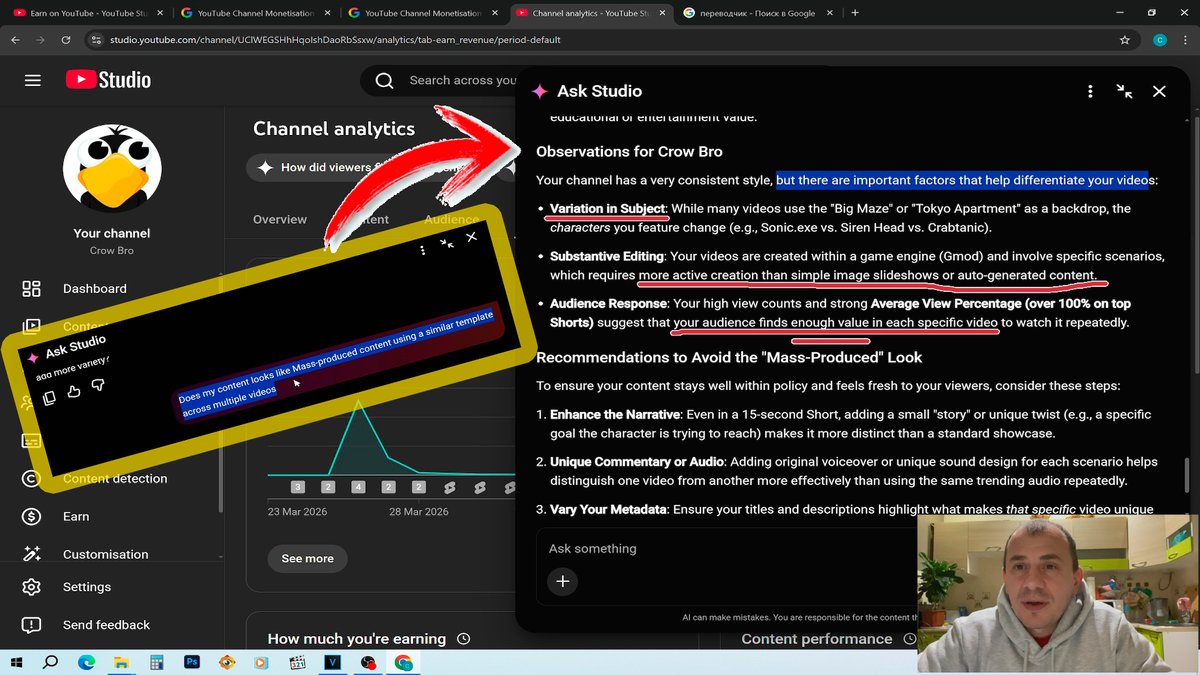Open Content detection in sidebar
The image size is (1200, 675).
pos(115,478)
